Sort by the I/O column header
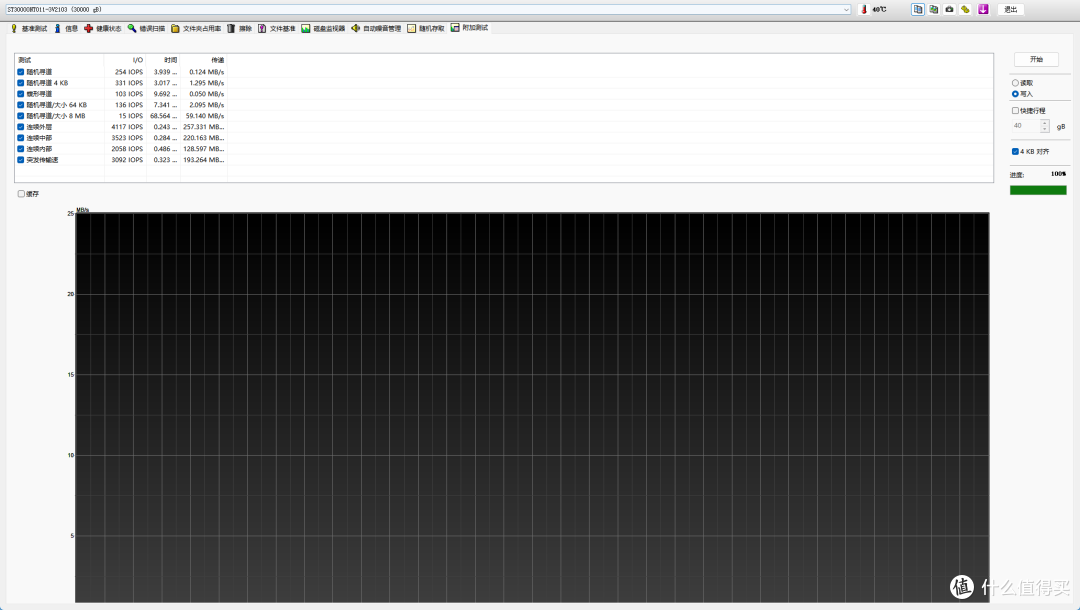Image resolution: width=1080 pixels, height=610 pixels. [x=125, y=60]
